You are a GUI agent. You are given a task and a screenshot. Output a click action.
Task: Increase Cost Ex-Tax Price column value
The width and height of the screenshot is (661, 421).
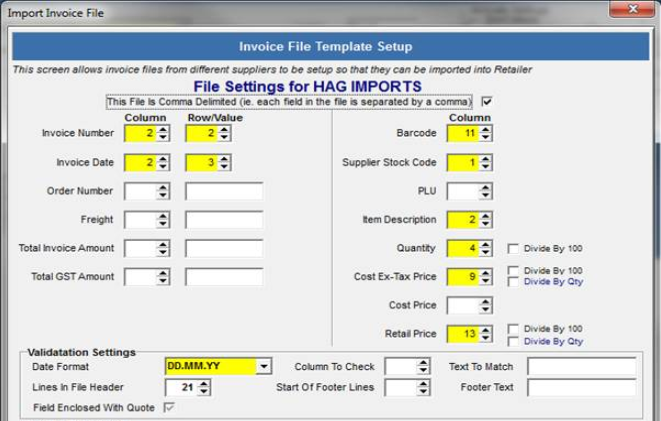[x=486, y=273]
